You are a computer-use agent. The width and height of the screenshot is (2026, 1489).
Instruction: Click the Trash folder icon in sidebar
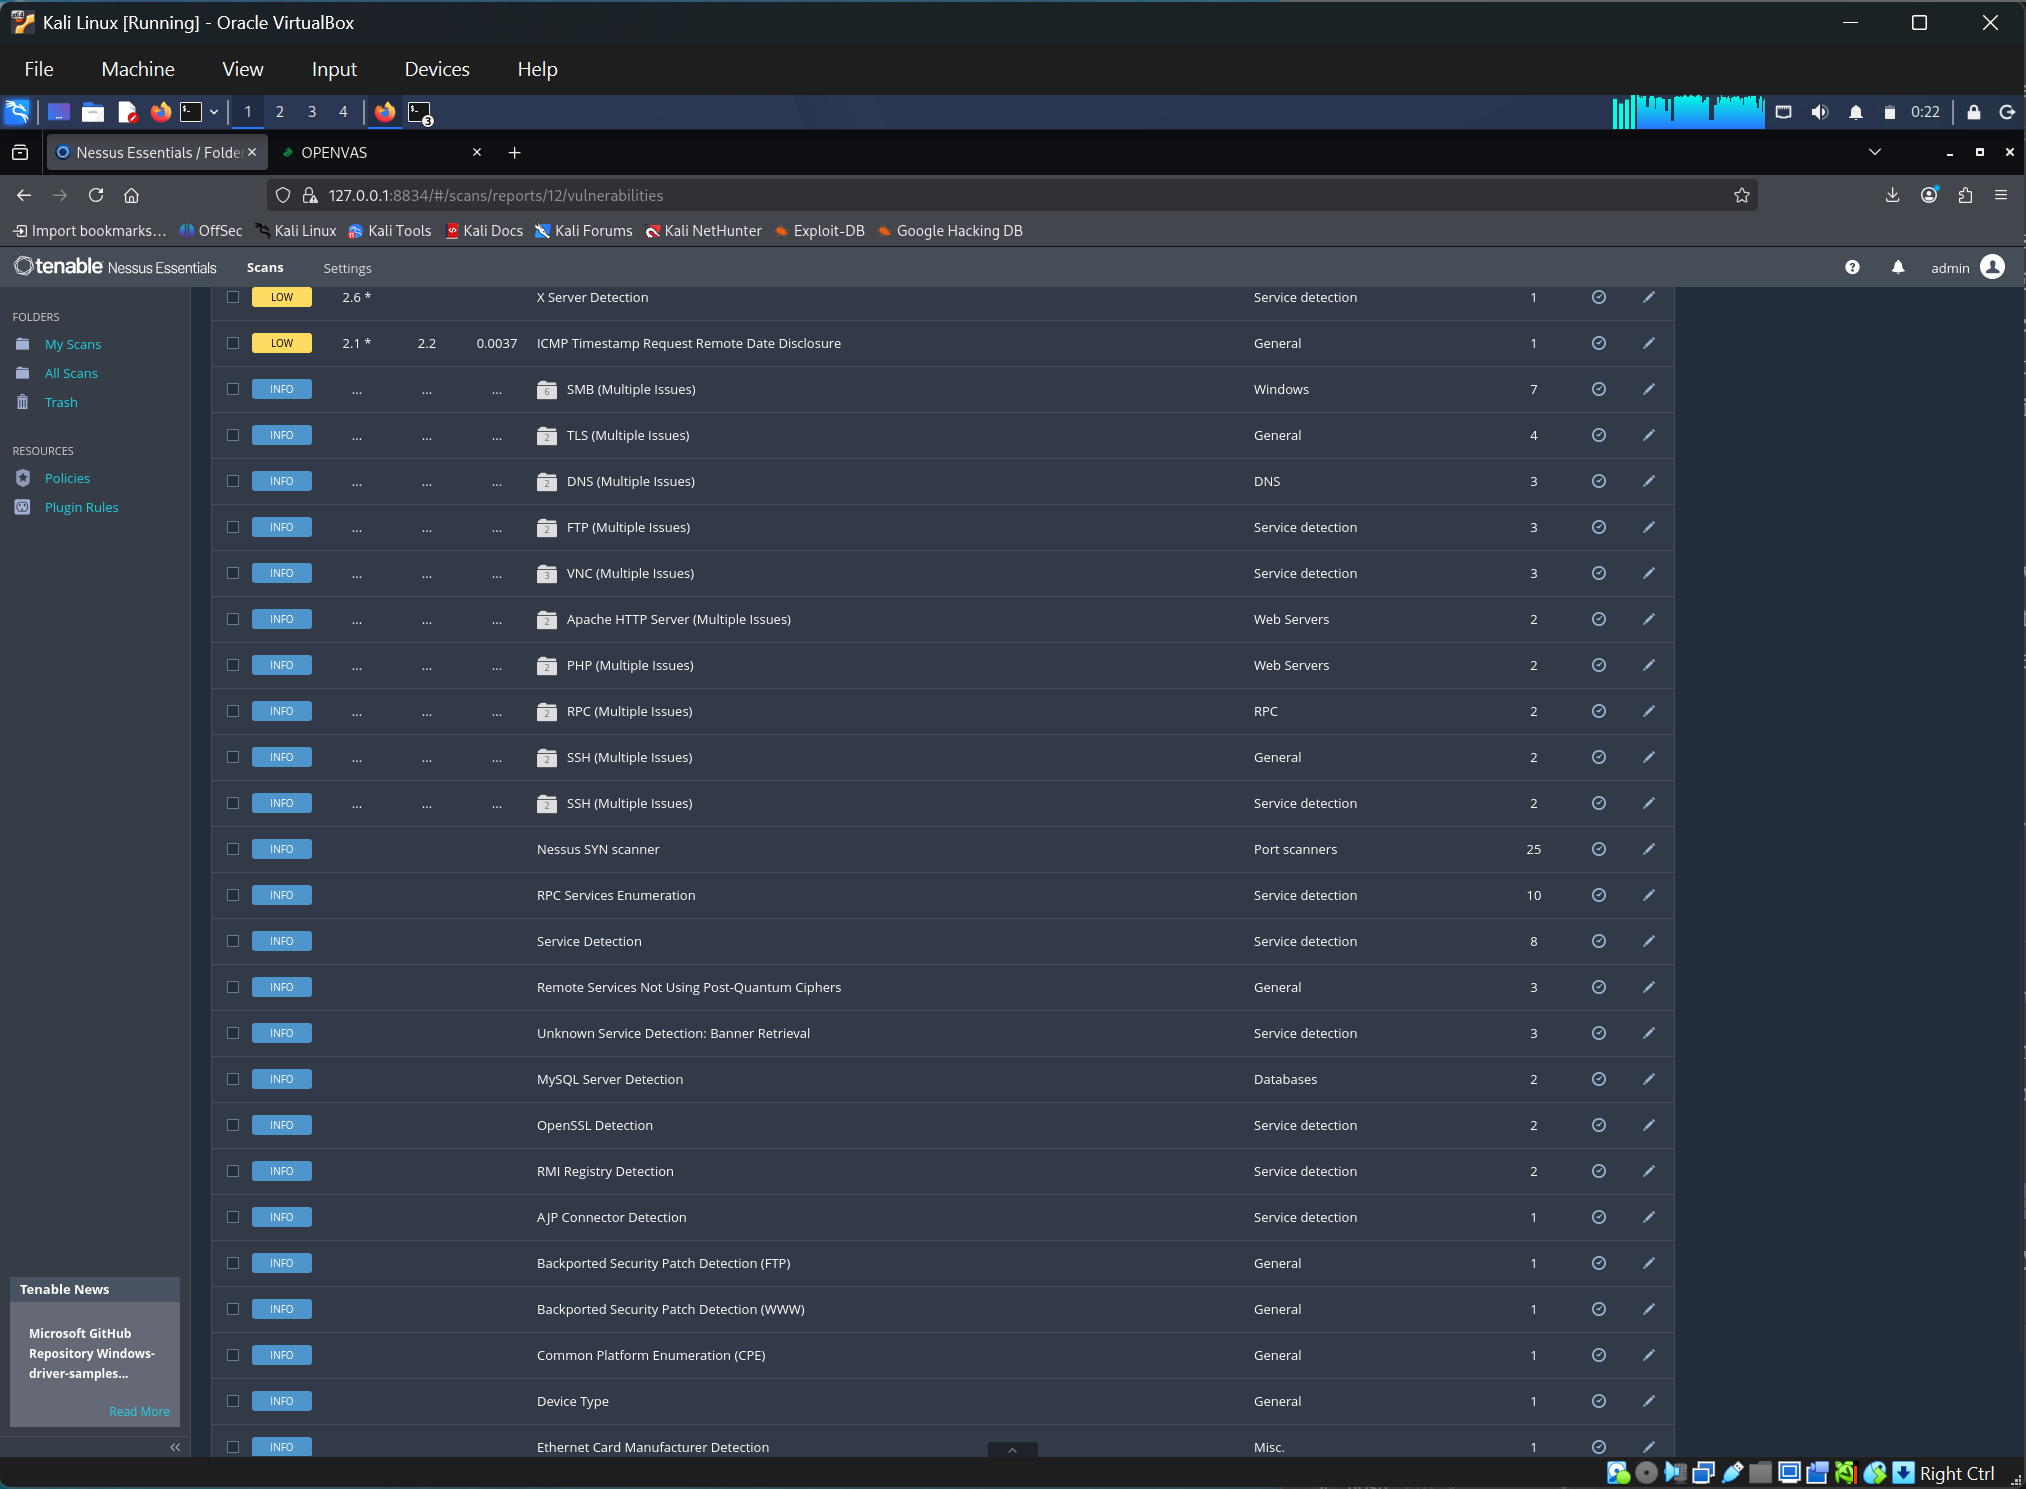tap(23, 402)
